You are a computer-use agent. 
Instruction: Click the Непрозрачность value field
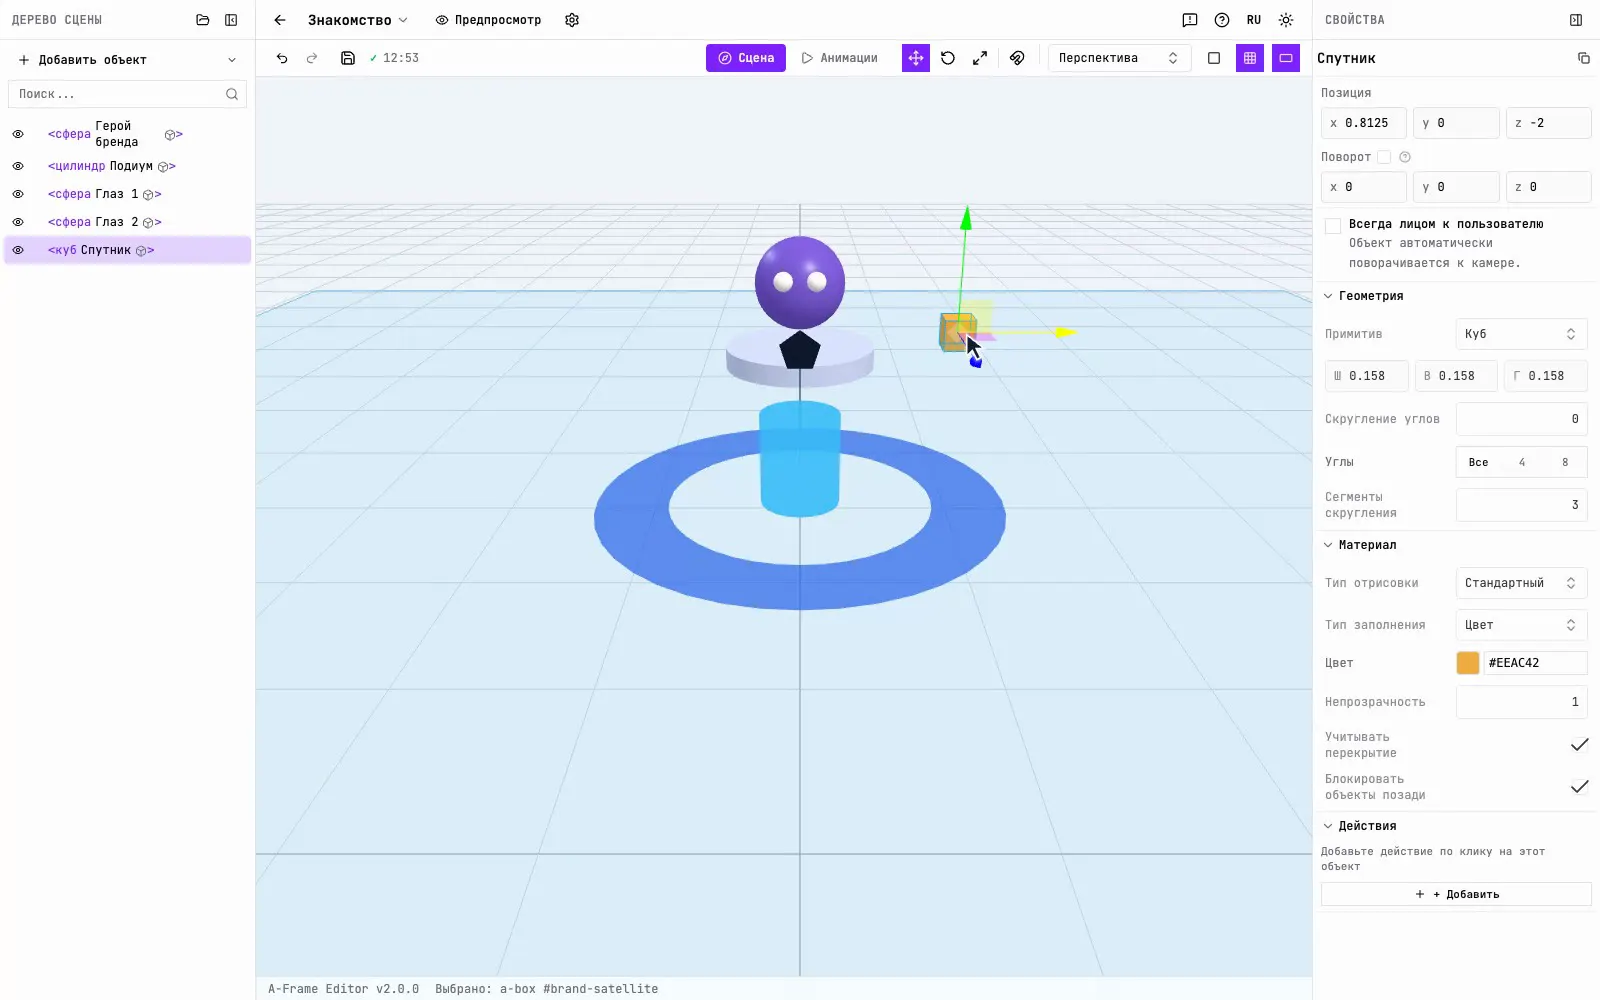tap(1521, 702)
